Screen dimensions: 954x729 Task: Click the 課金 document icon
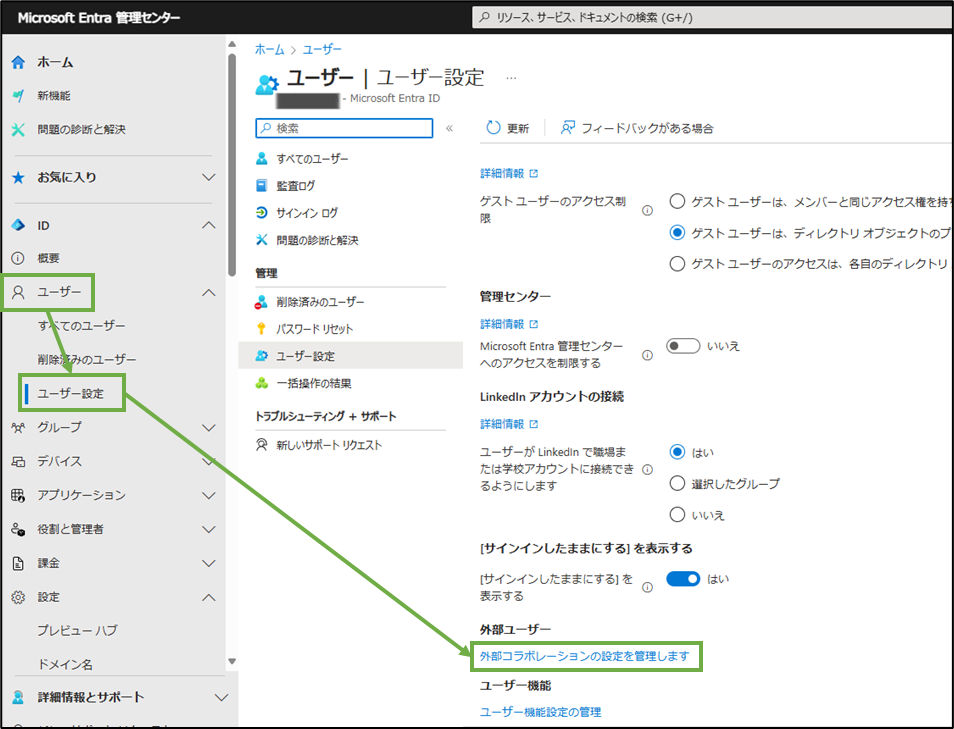[18, 563]
